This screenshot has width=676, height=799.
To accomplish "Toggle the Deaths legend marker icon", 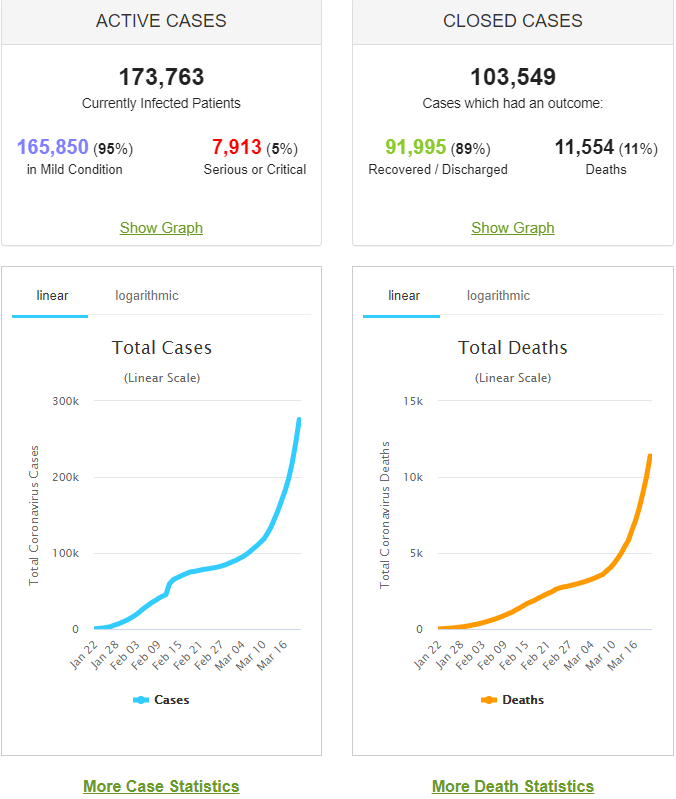I will click(489, 700).
